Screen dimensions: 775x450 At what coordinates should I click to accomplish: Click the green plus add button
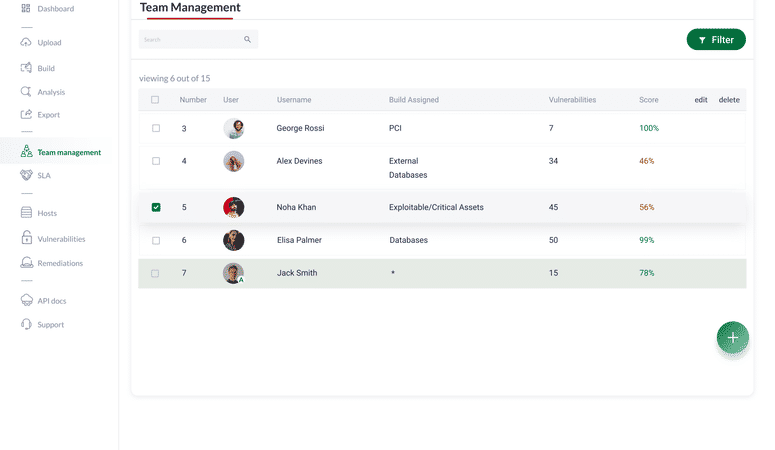pyautogui.click(x=732, y=338)
